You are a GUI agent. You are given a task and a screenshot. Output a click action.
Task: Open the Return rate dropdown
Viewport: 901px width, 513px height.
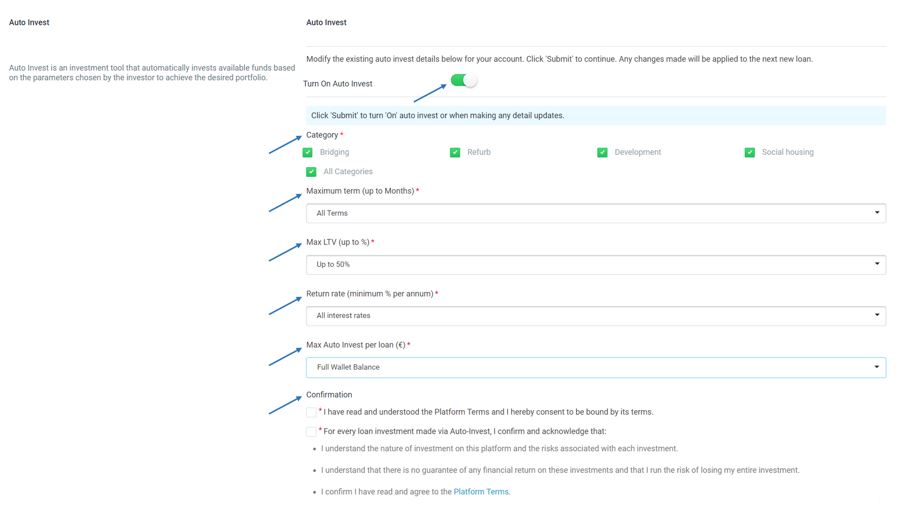595,316
